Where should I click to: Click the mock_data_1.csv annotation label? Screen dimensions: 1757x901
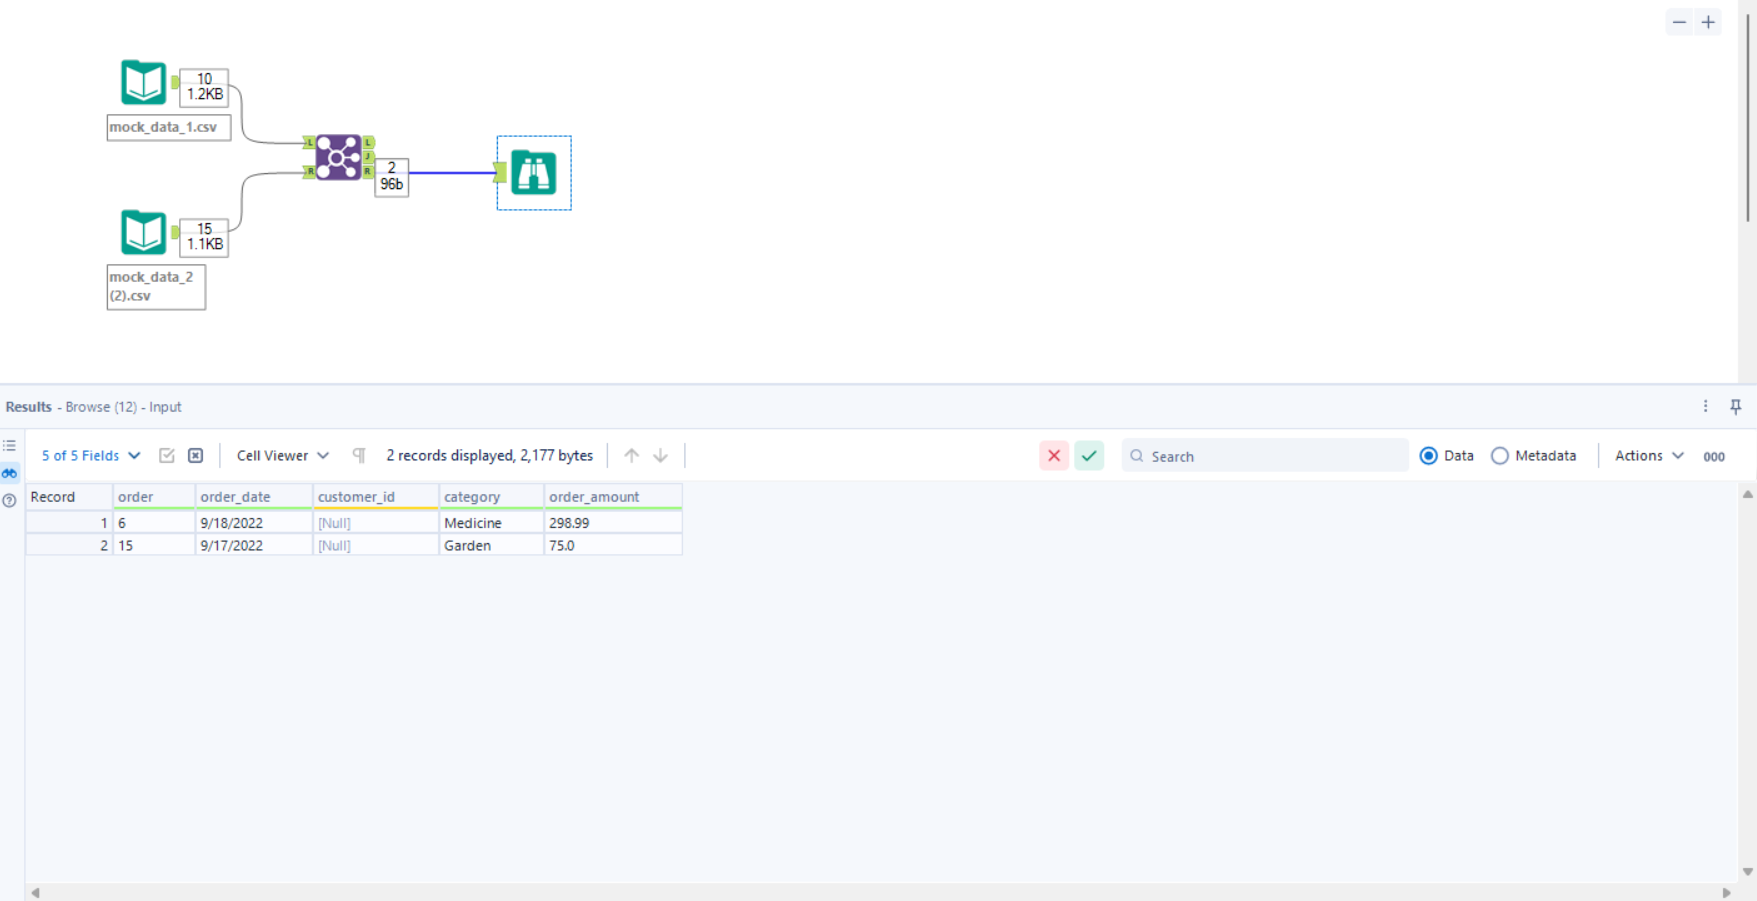169,127
